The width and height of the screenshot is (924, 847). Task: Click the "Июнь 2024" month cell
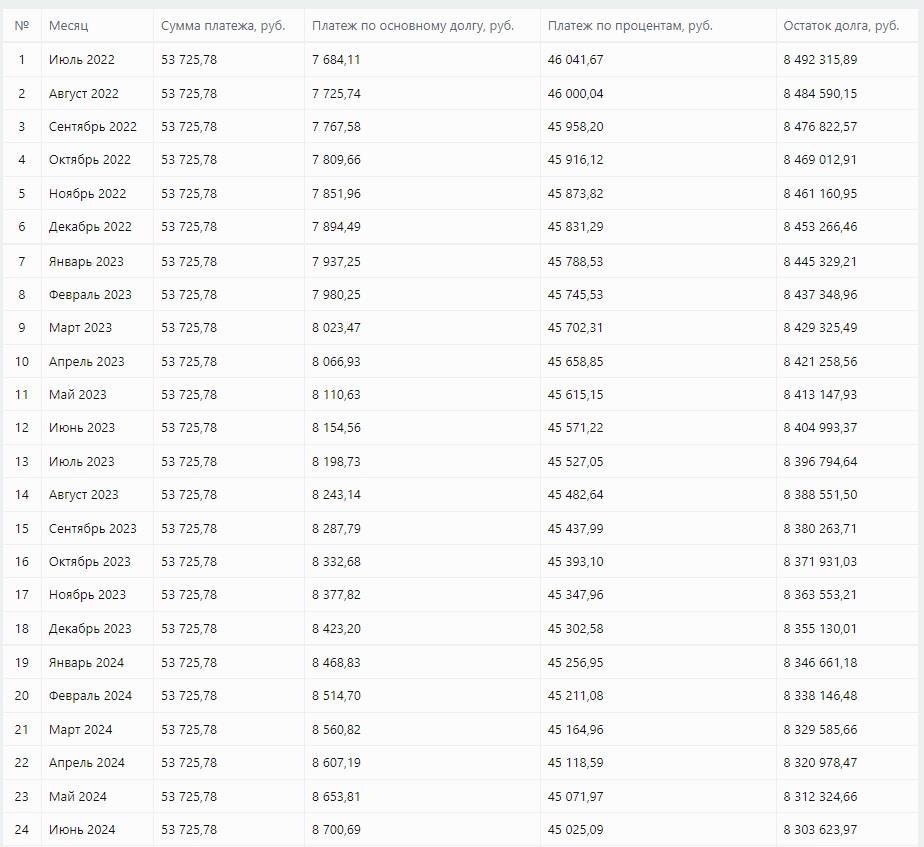point(82,830)
